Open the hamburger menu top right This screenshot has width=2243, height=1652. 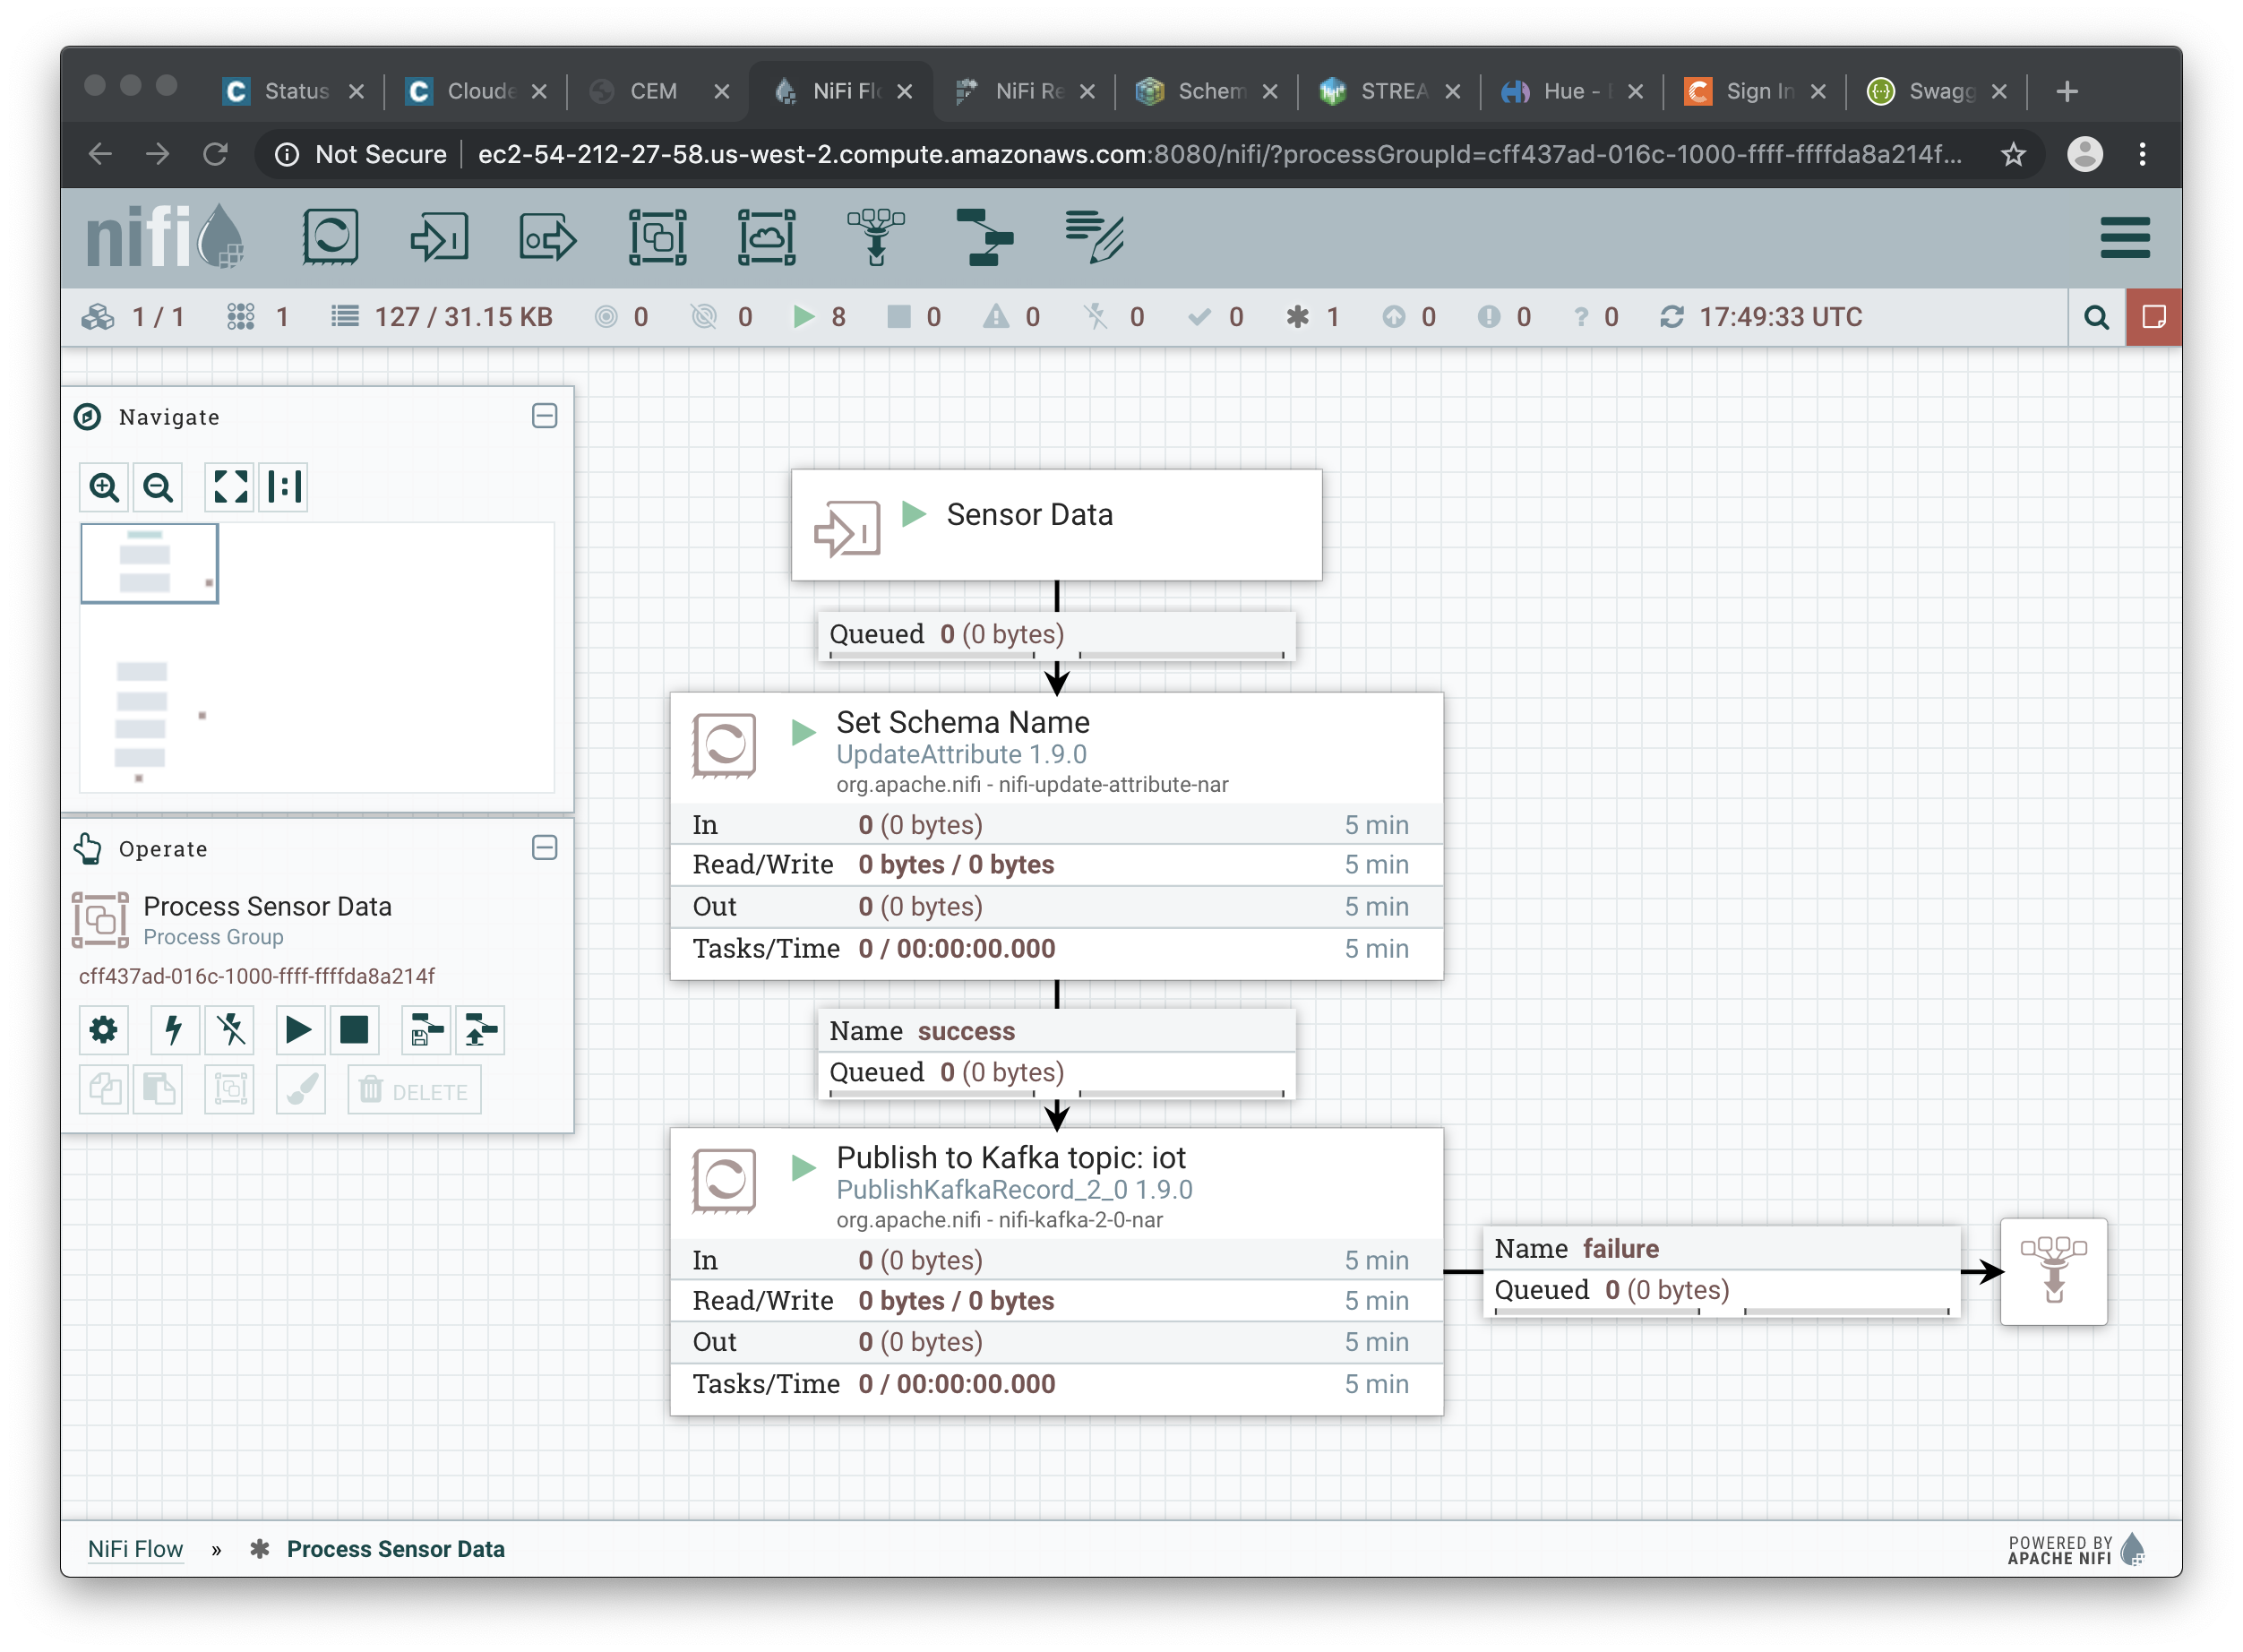click(x=2127, y=237)
